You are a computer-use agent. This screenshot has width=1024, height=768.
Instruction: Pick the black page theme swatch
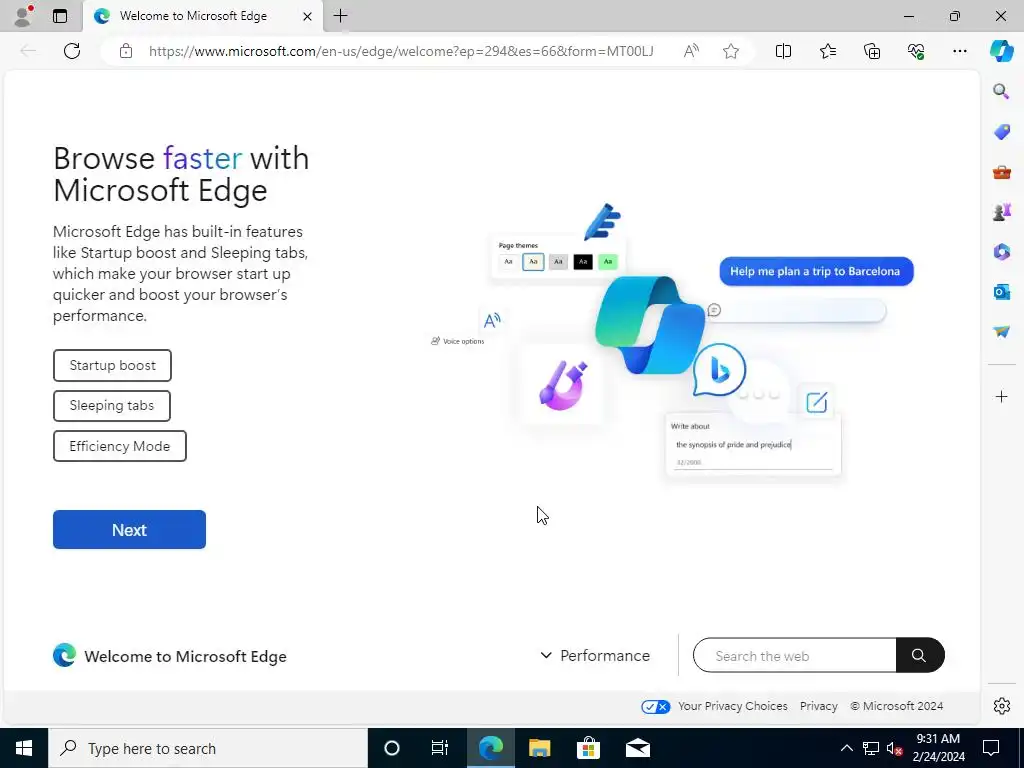pyautogui.click(x=583, y=262)
